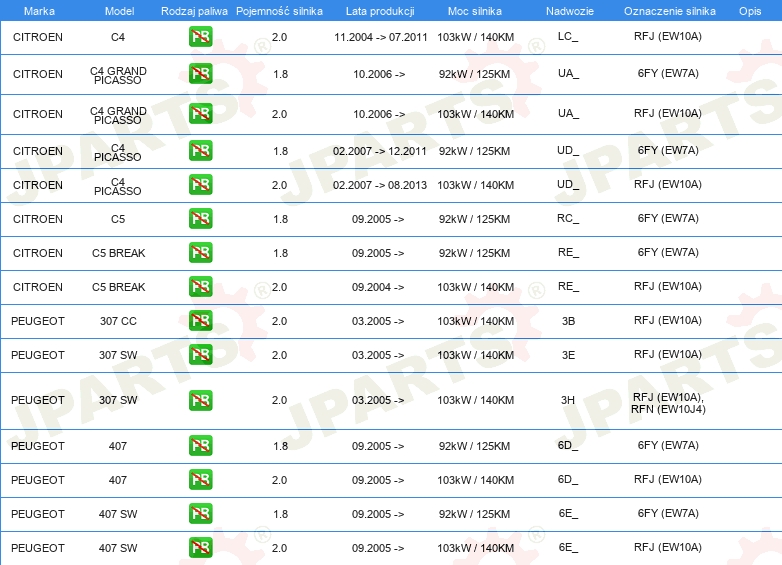
Task: Click body code UA_ in the 1.8 row
Action: [569, 73]
